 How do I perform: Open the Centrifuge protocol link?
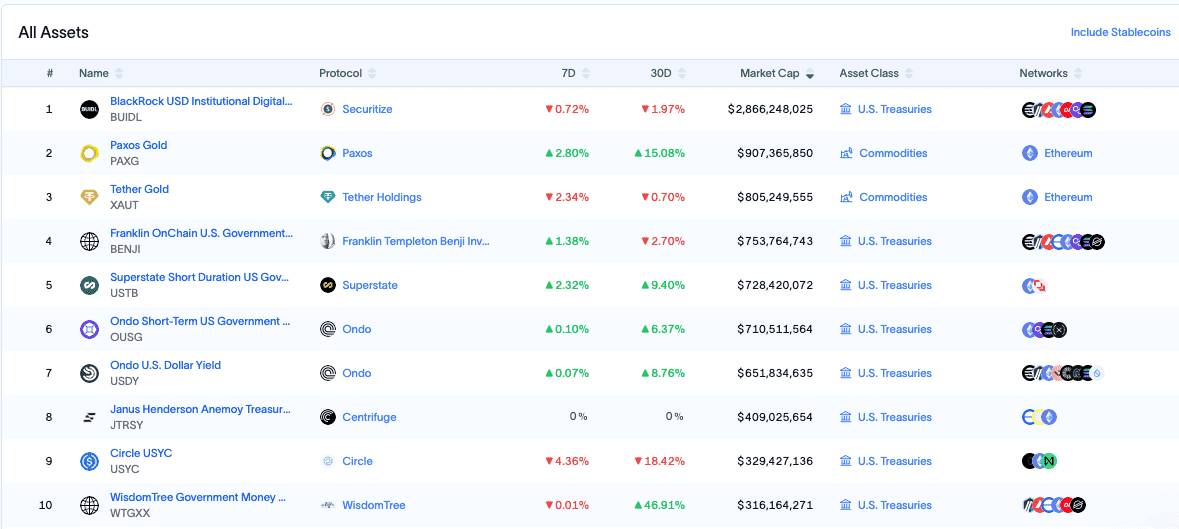point(369,417)
